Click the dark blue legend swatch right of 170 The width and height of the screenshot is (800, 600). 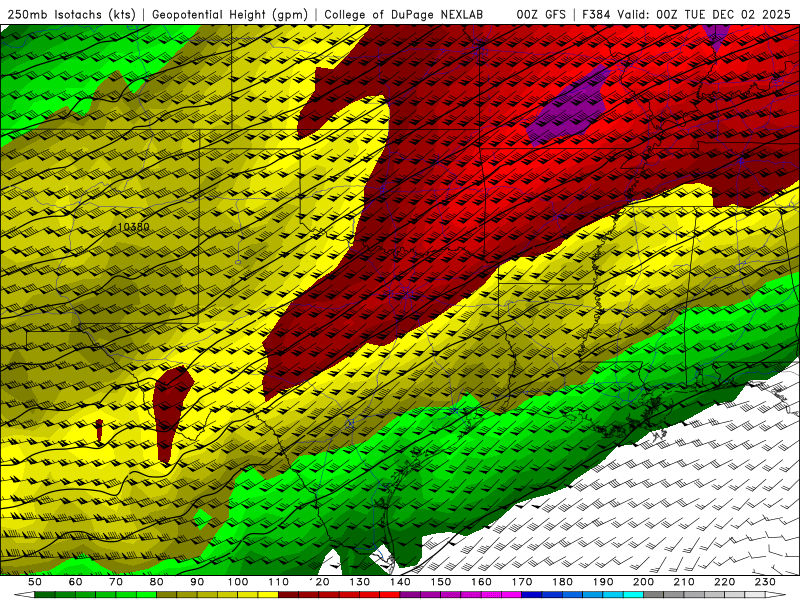pos(532,595)
